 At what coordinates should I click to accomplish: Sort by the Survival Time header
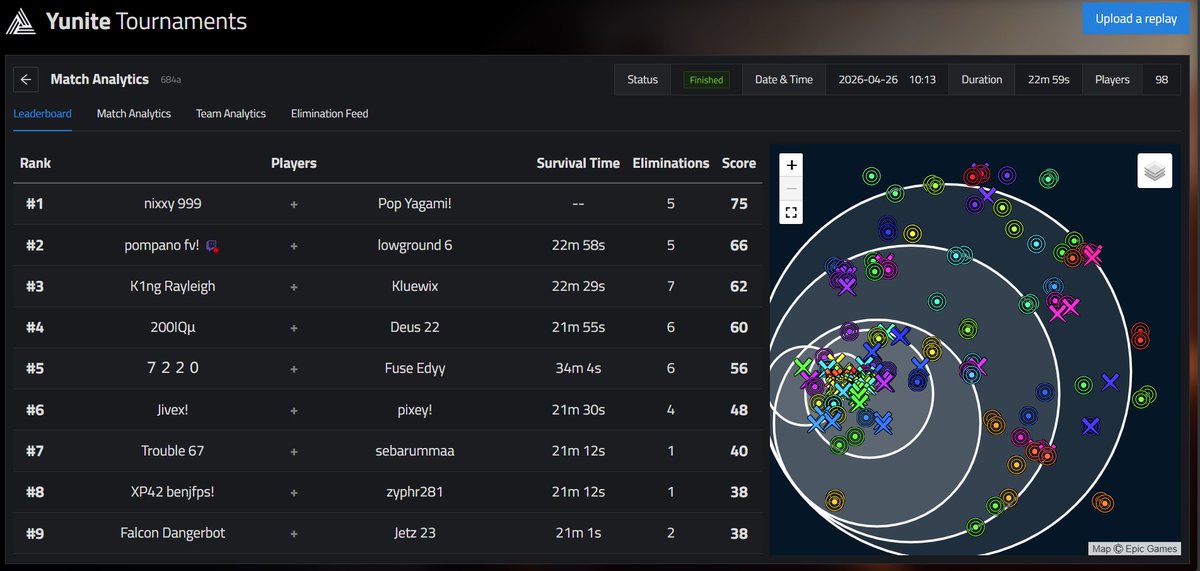tap(578, 163)
